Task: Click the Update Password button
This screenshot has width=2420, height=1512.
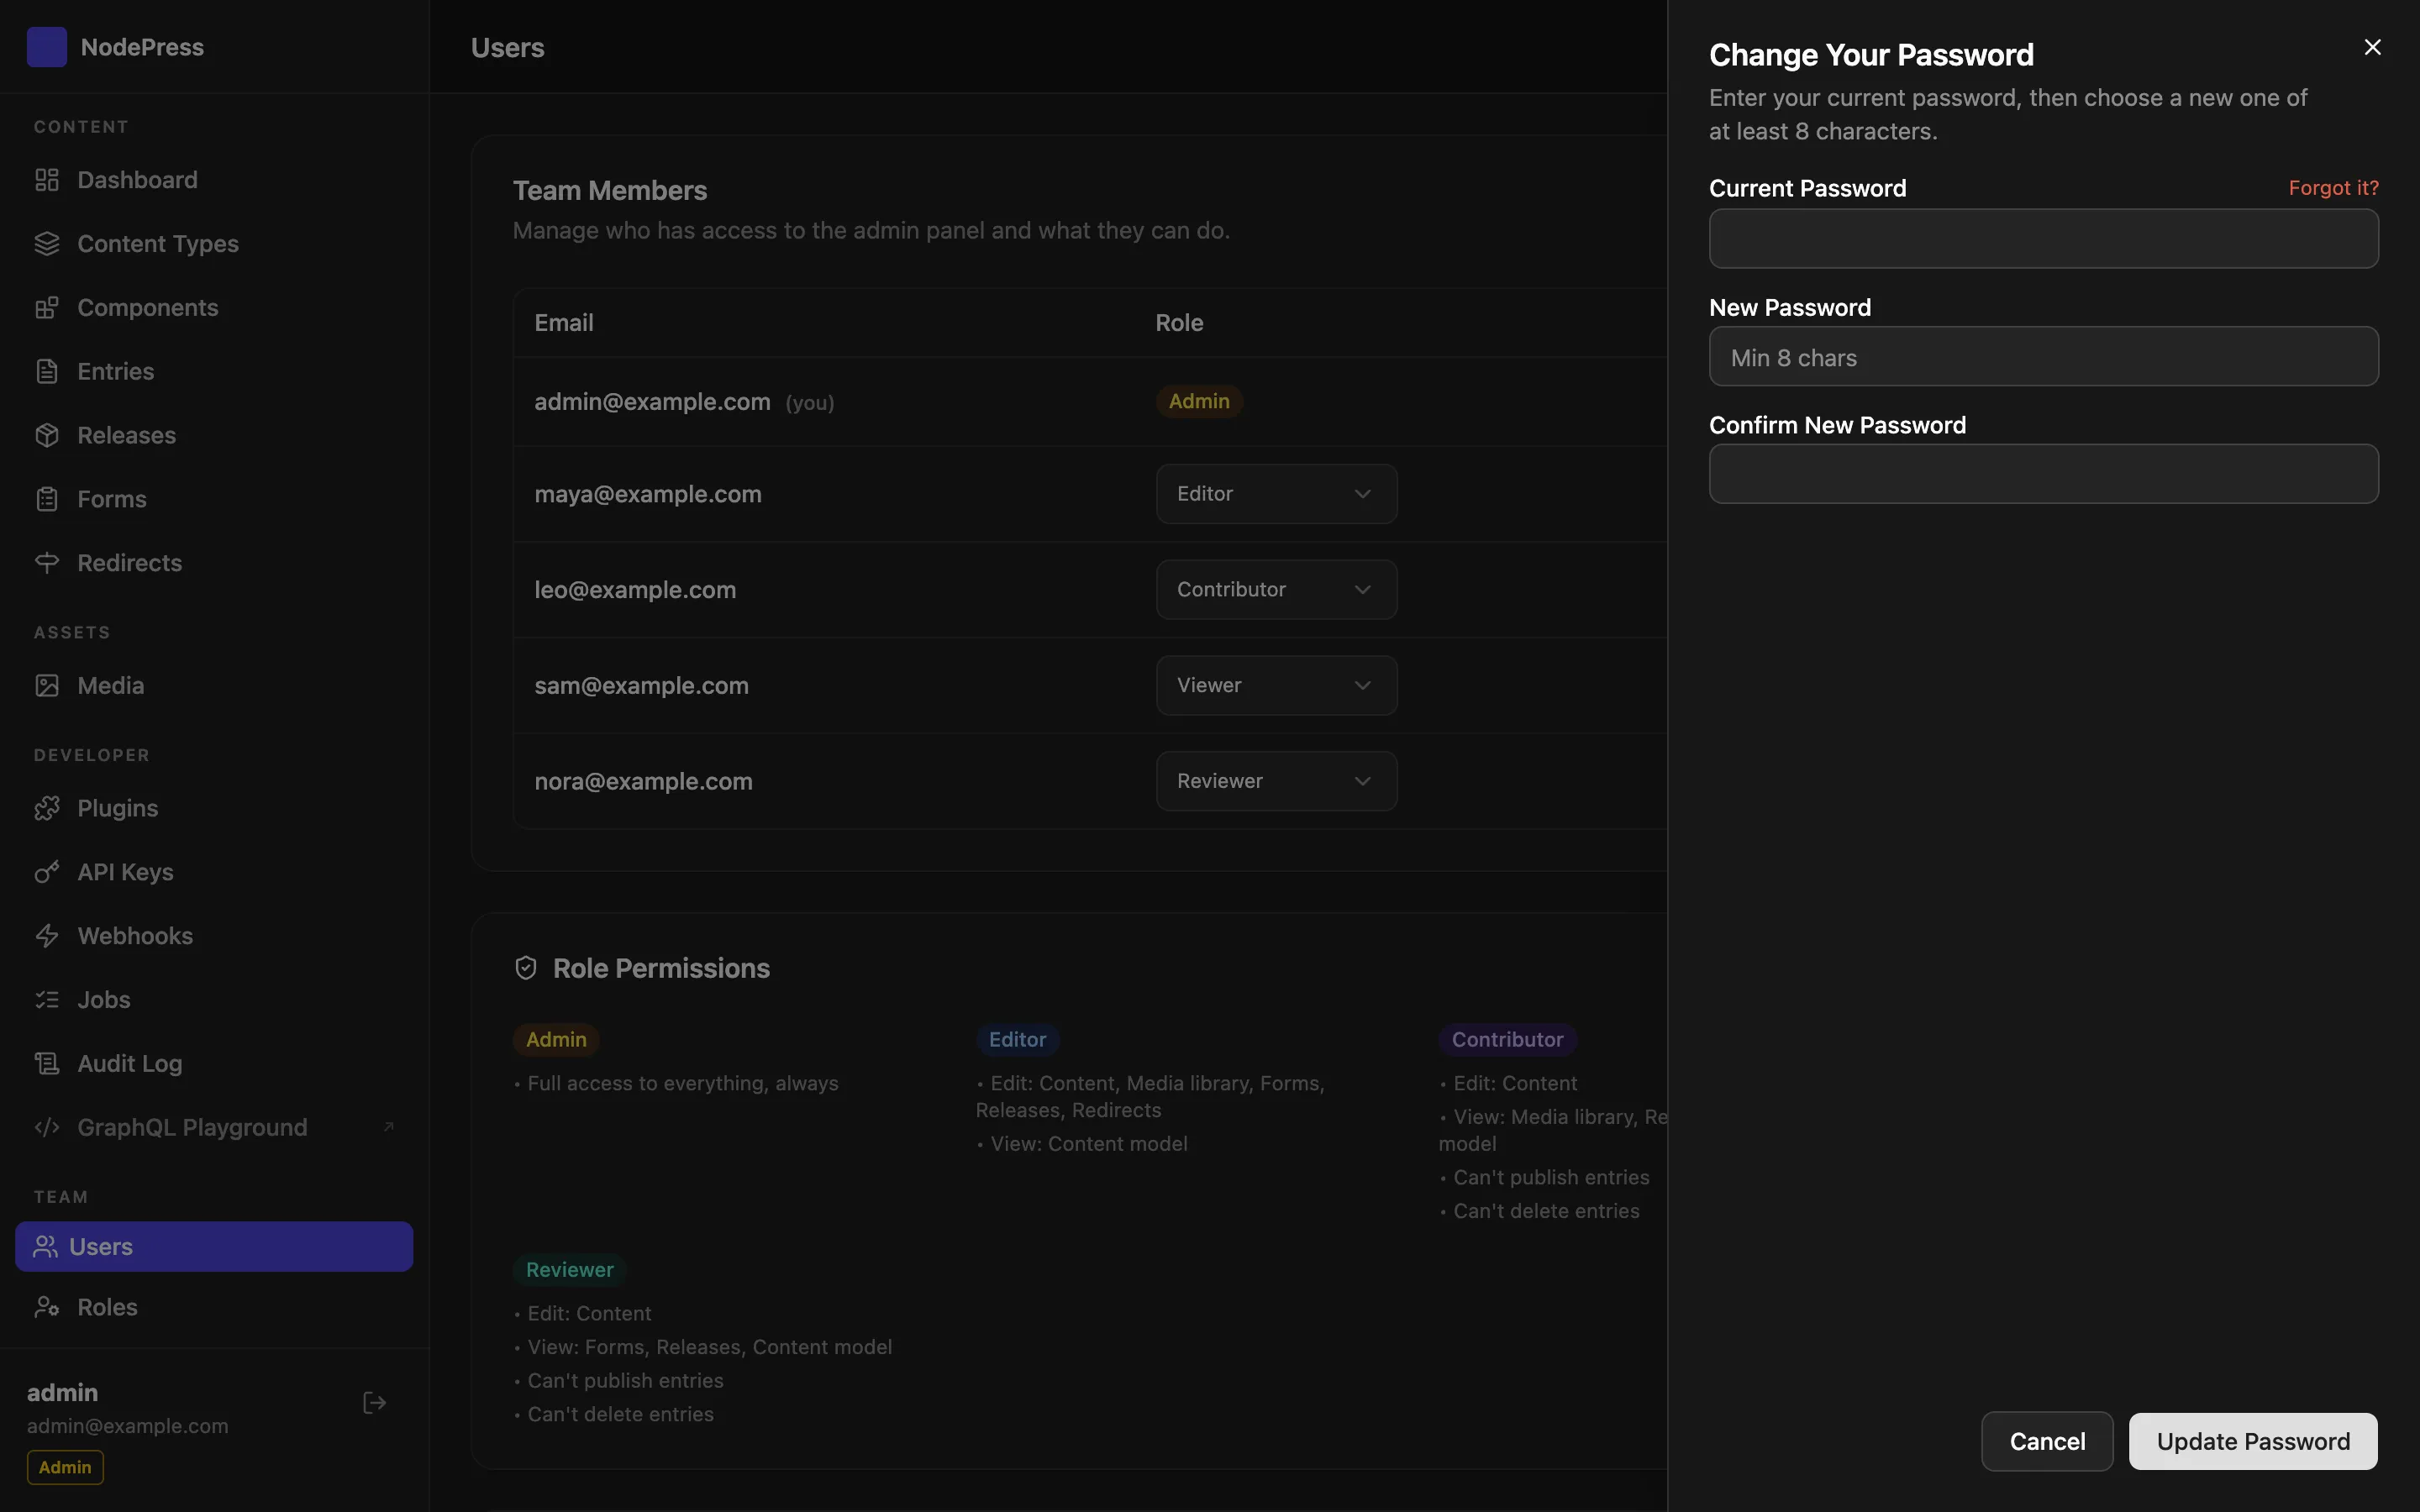Action: click(2253, 1441)
